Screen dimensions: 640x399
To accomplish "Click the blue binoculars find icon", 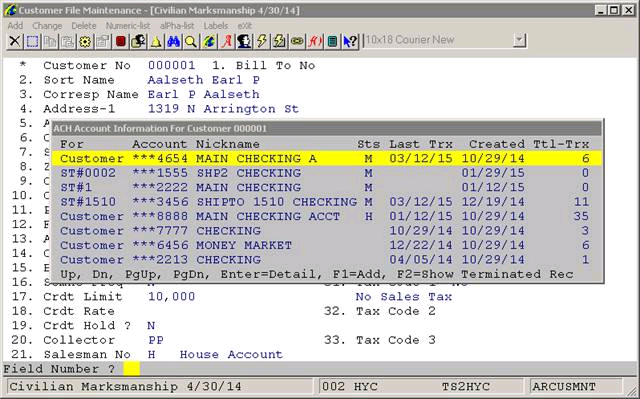I will click(x=173, y=41).
